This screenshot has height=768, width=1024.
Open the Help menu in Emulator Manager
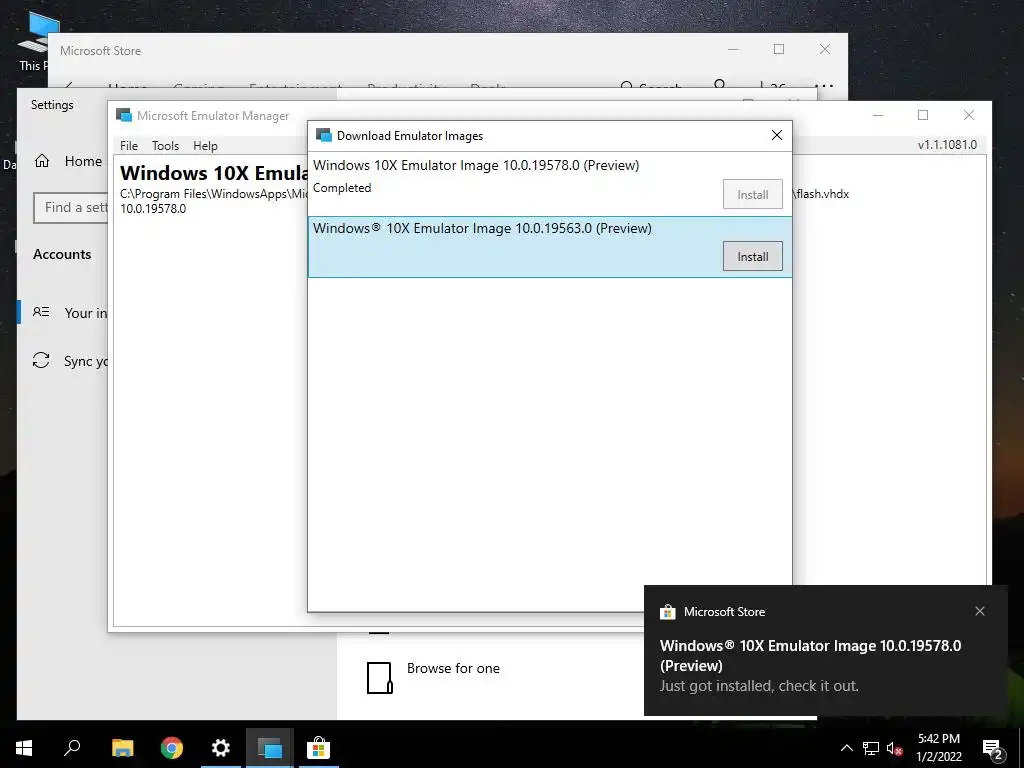pyautogui.click(x=205, y=146)
